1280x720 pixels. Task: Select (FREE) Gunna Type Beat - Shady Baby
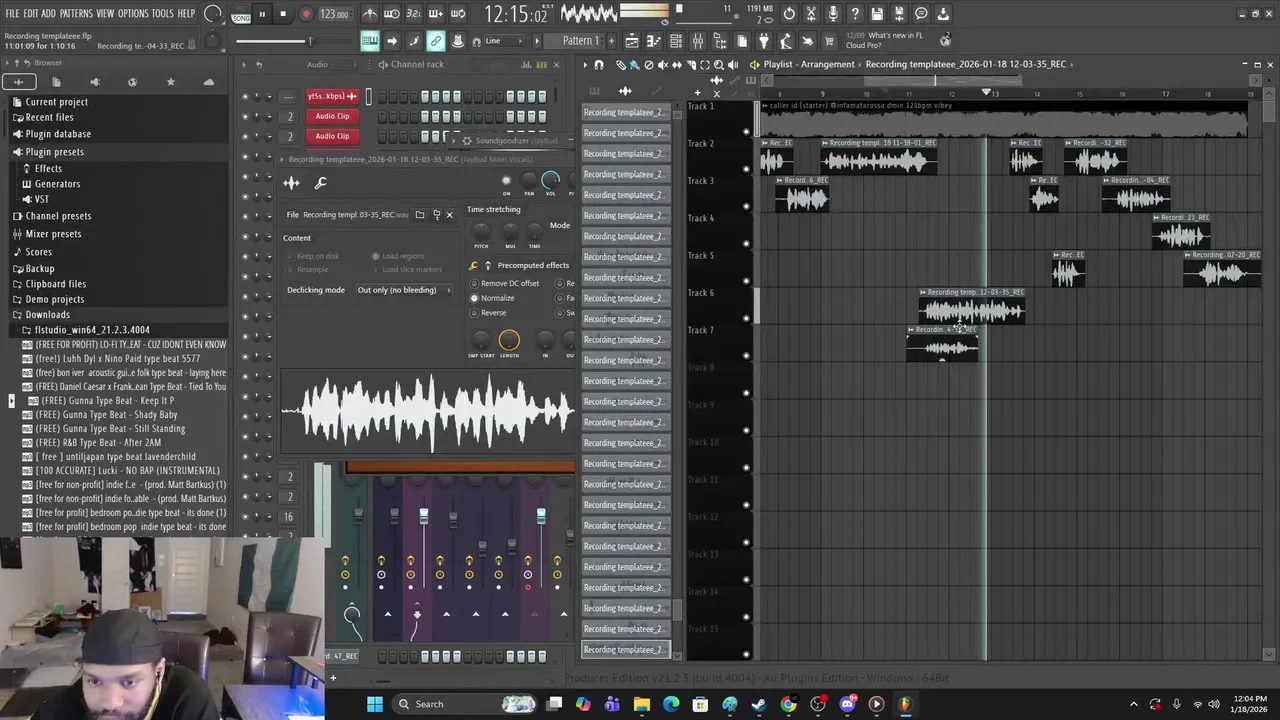(x=106, y=415)
